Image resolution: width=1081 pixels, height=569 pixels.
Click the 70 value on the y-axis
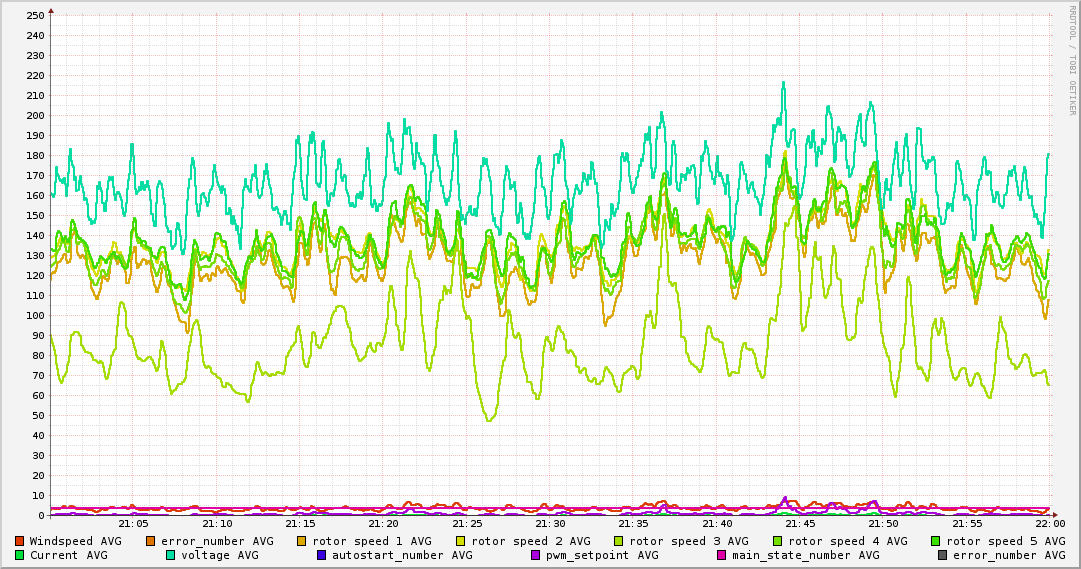pyautogui.click(x=38, y=376)
